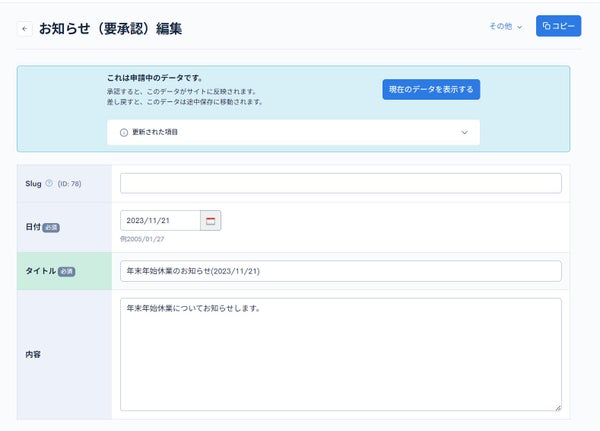Focus the Slug input field
600x431 pixels.
(341, 183)
